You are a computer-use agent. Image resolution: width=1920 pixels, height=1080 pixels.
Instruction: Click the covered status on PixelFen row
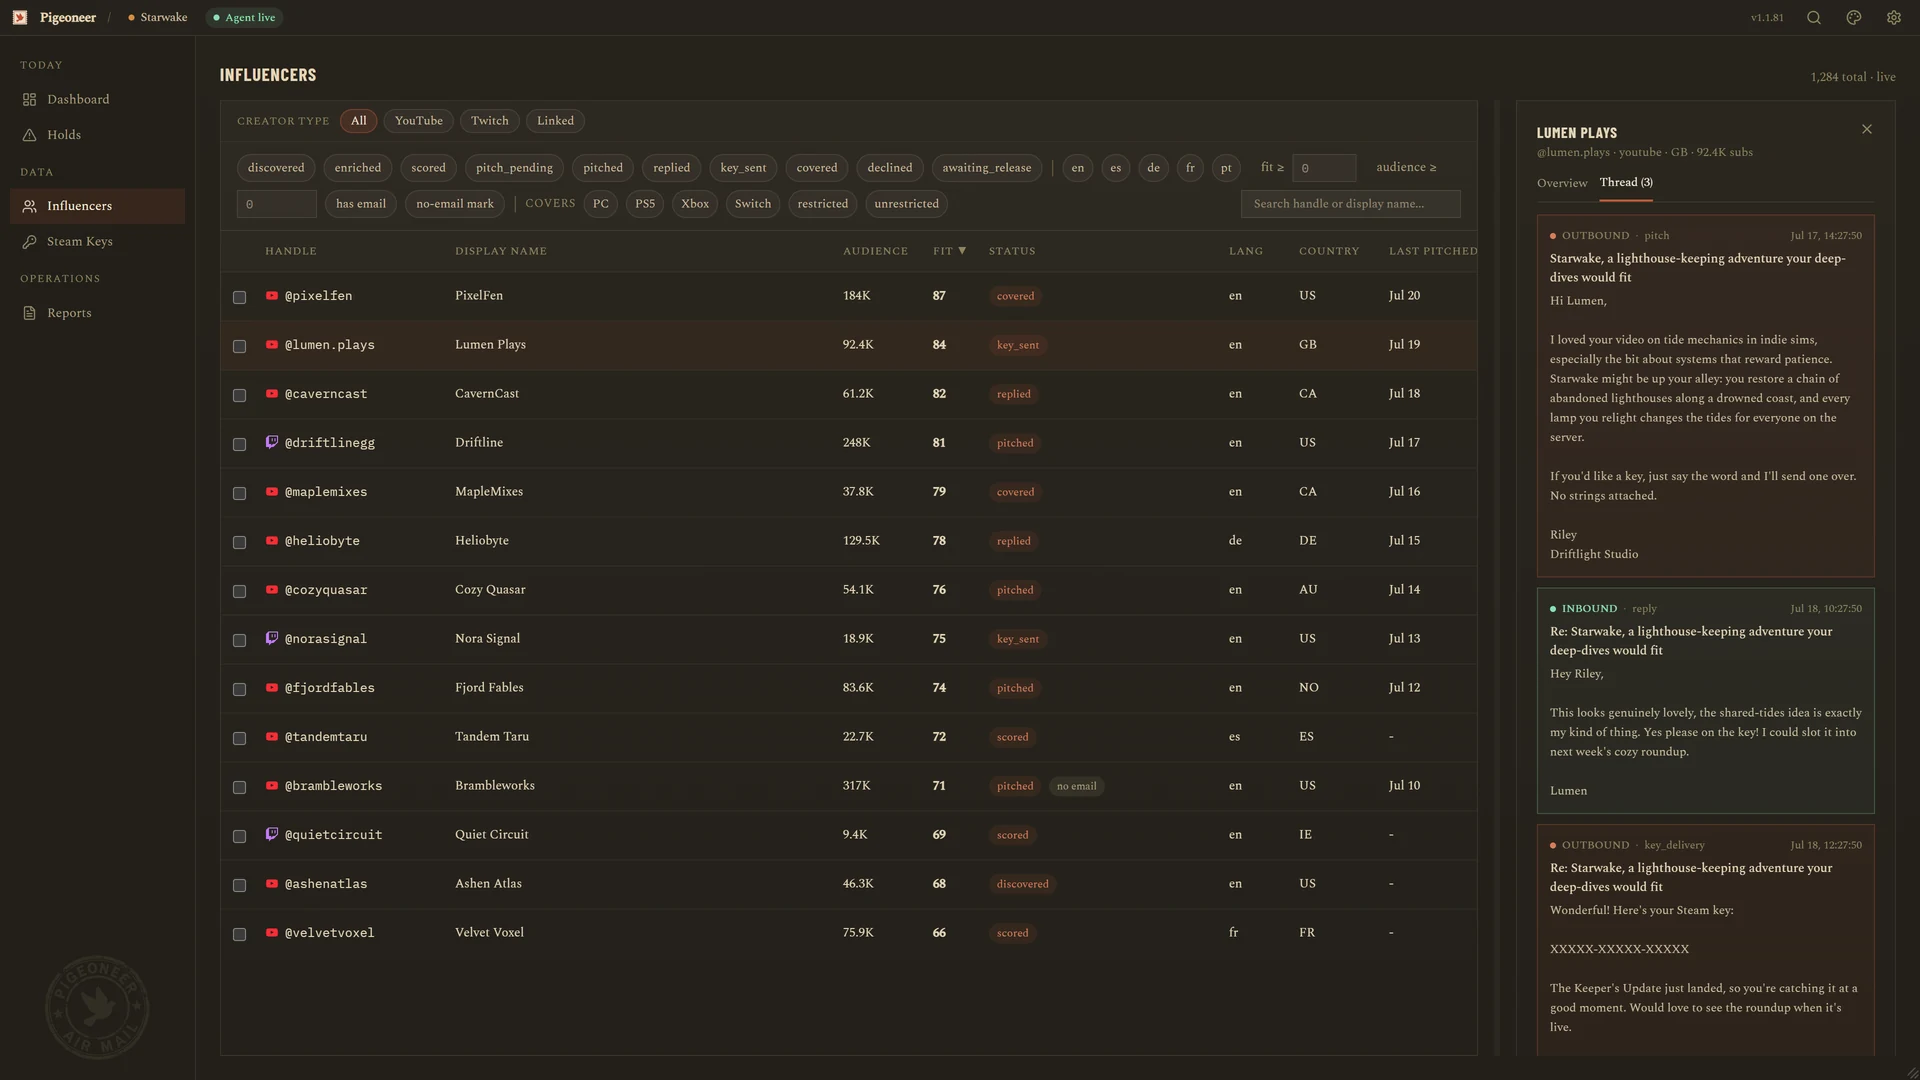[1015, 296]
